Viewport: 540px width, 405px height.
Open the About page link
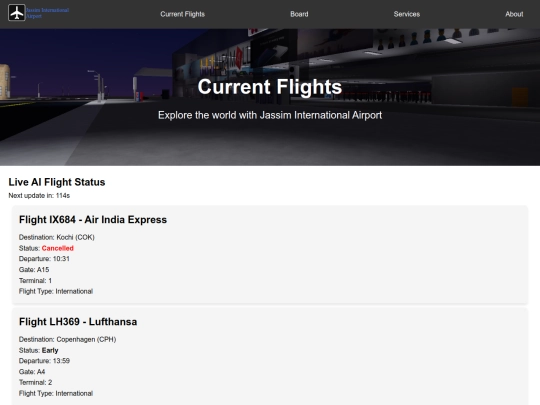click(x=514, y=14)
